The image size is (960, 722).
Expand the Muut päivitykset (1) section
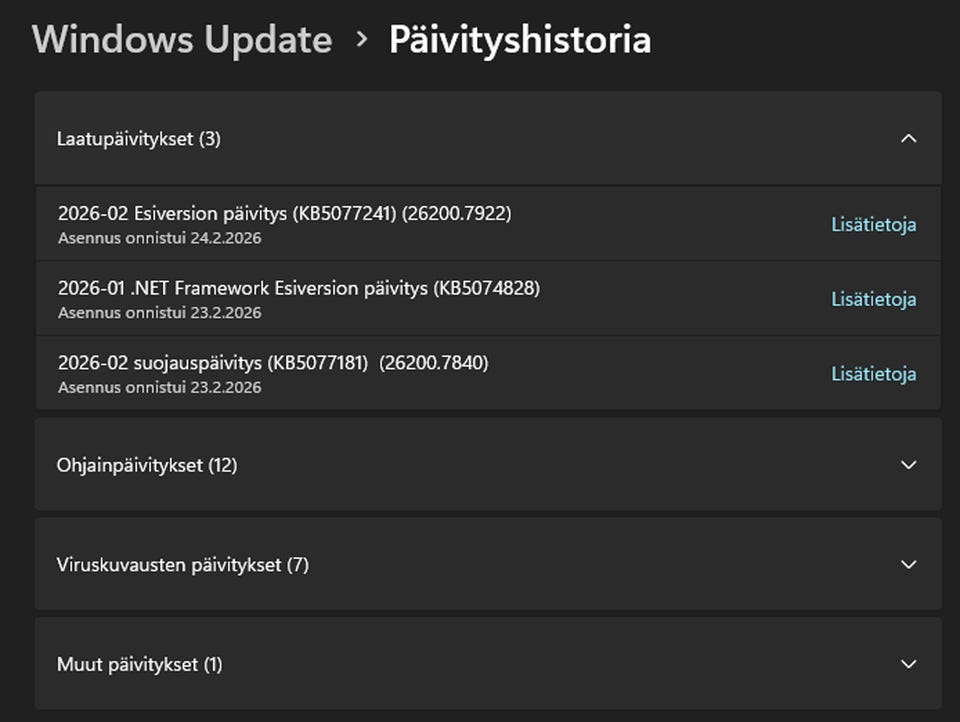pos(140,664)
